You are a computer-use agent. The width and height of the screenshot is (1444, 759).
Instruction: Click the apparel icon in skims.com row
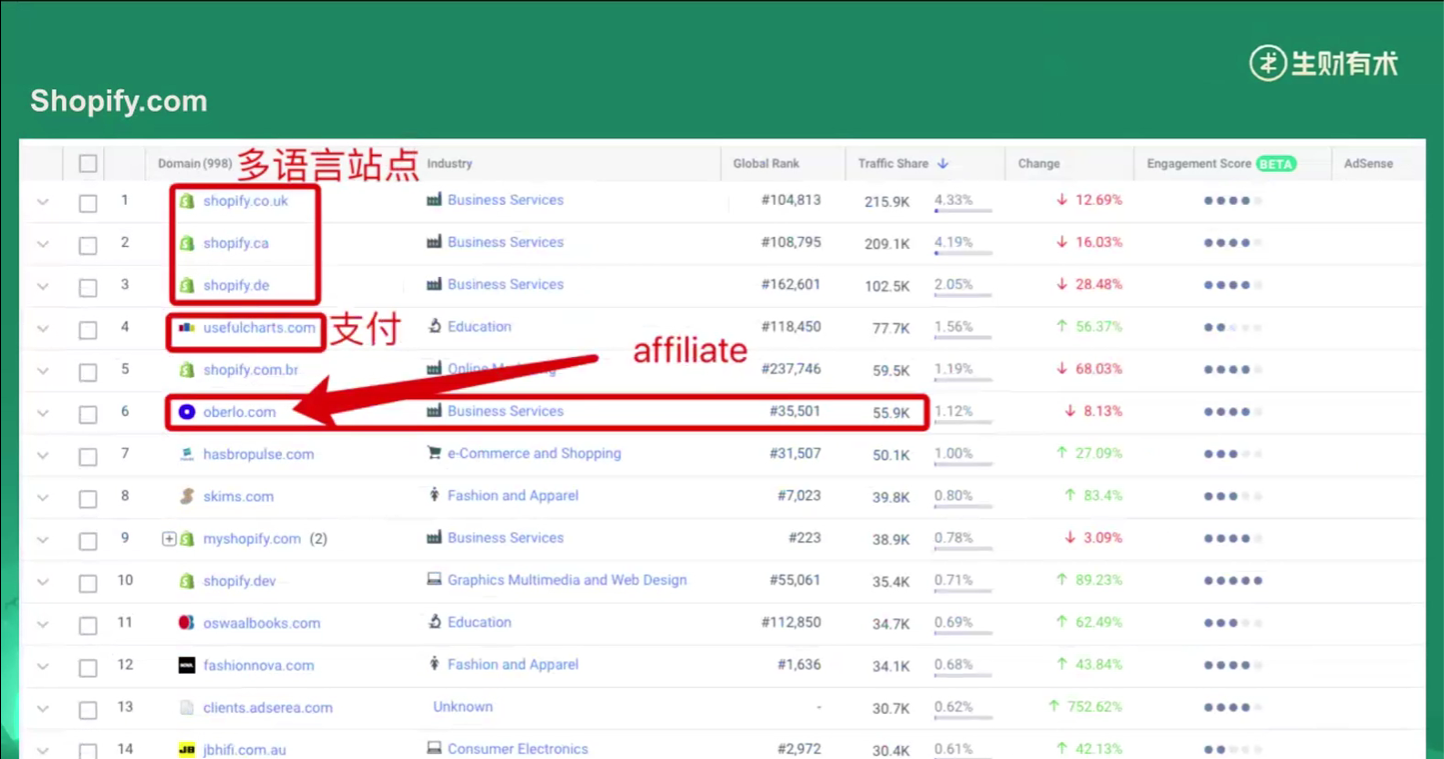click(434, 495)
